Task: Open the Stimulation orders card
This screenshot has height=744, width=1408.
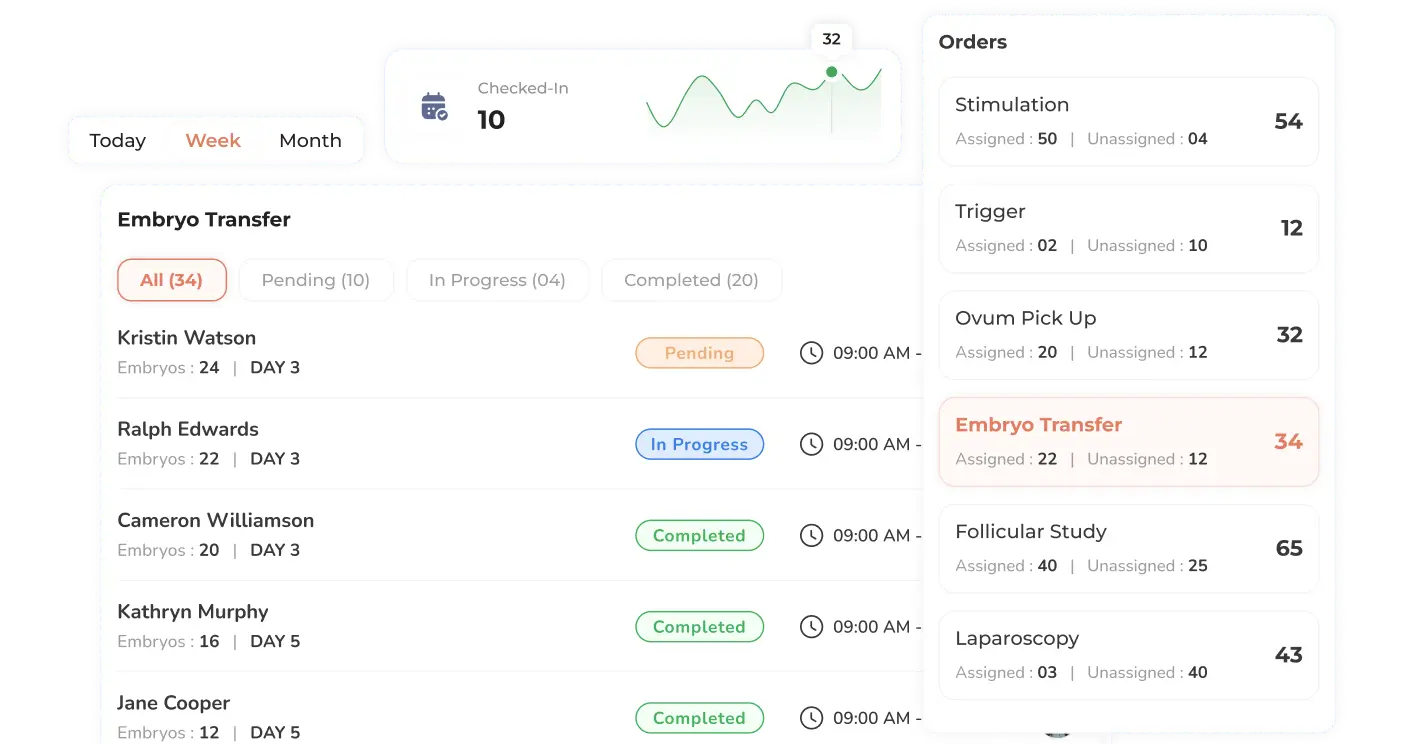Action: pos(1128,121)
